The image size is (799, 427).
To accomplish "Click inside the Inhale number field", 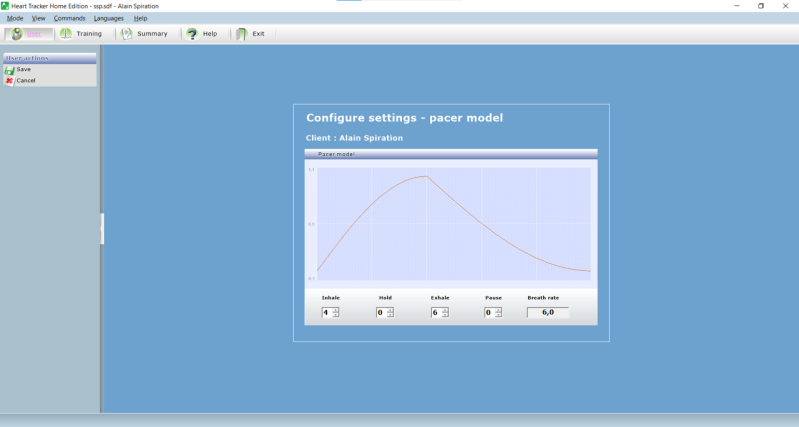I will tap(327, 312).
